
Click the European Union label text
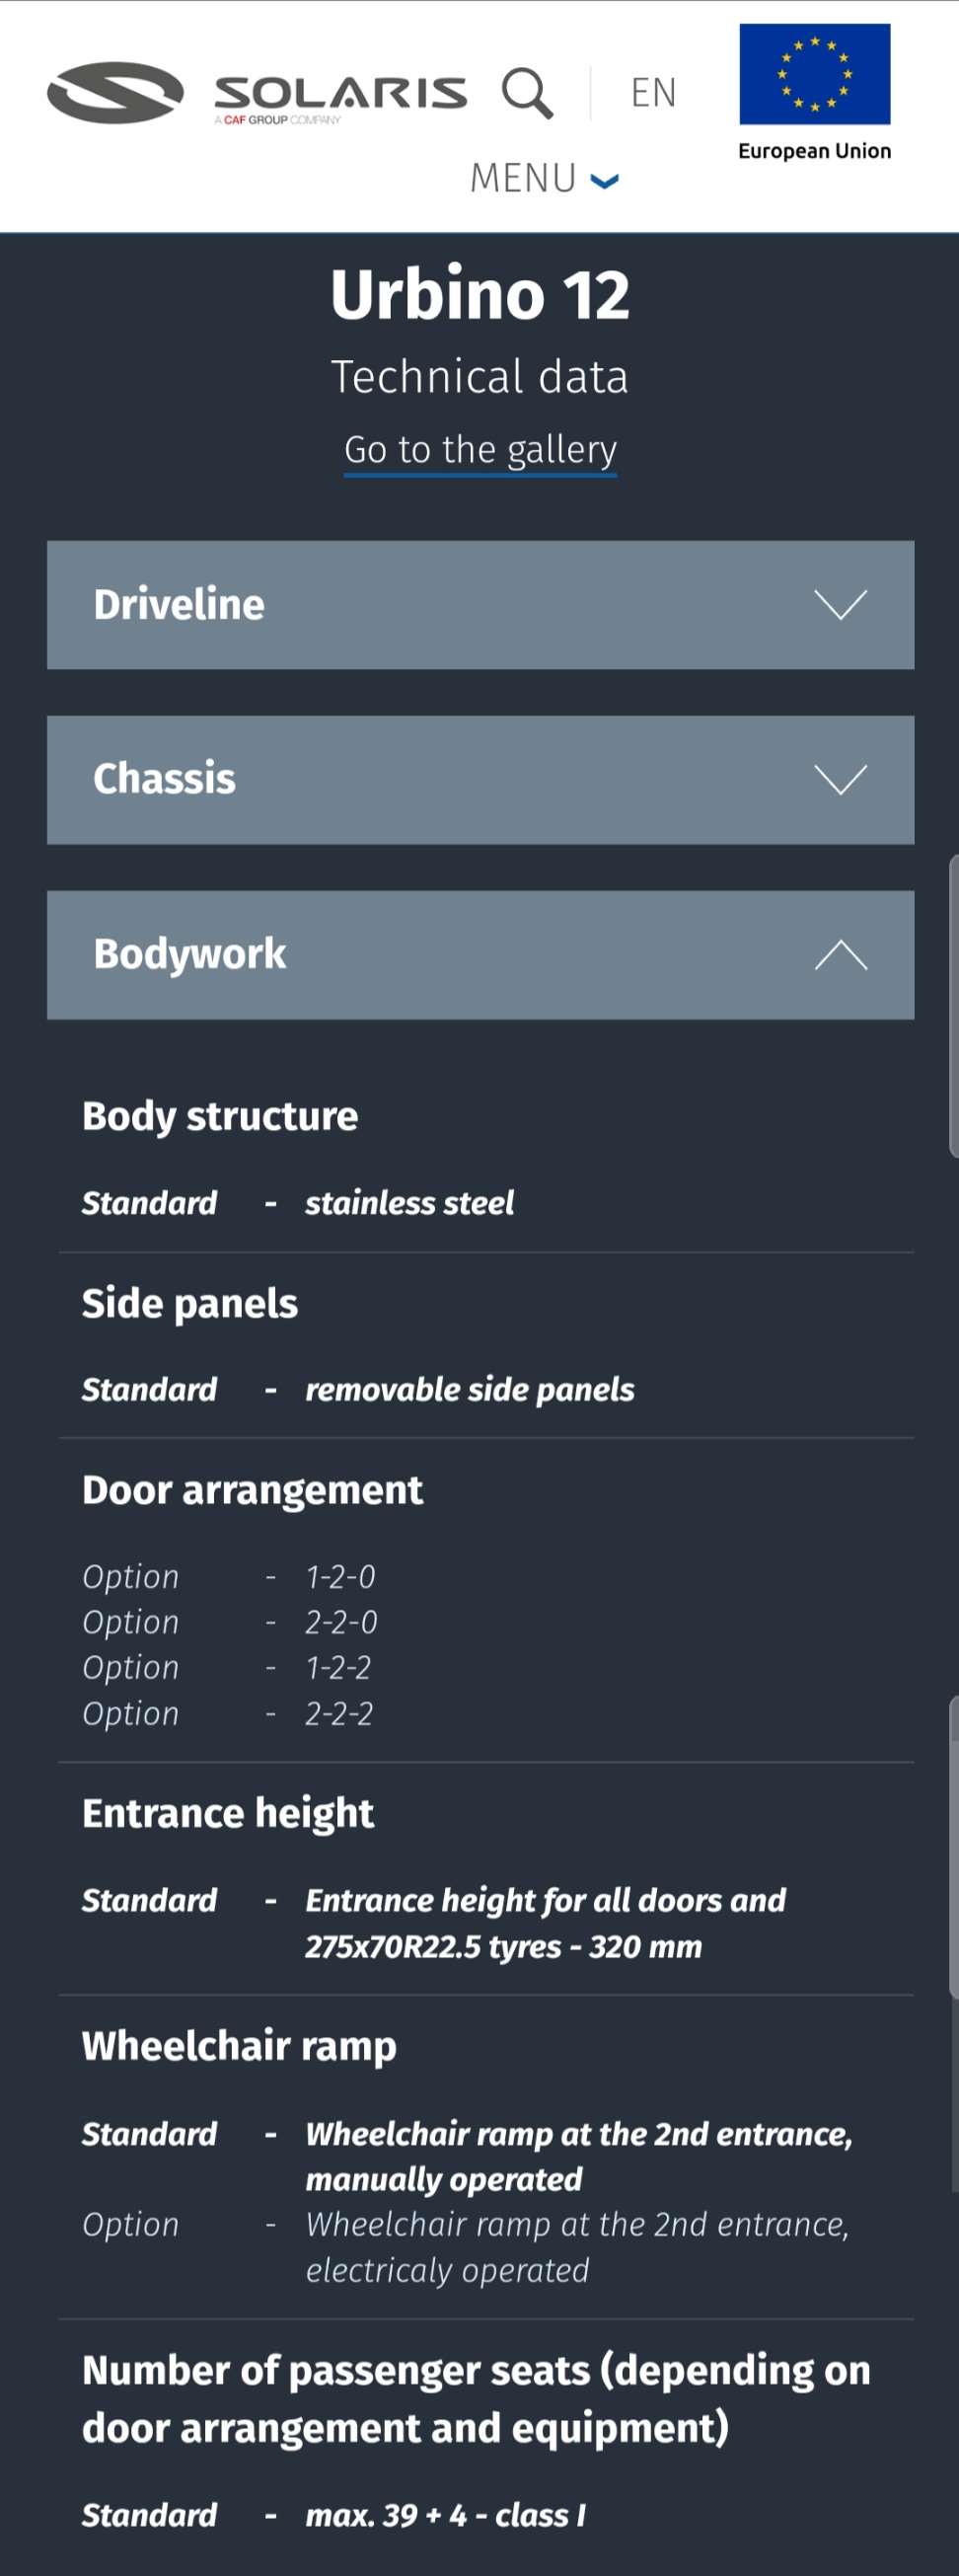814,151
